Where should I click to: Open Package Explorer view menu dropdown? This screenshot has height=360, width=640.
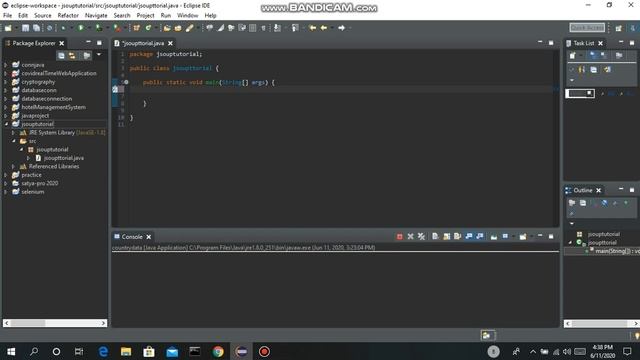(x=99, y=55)
